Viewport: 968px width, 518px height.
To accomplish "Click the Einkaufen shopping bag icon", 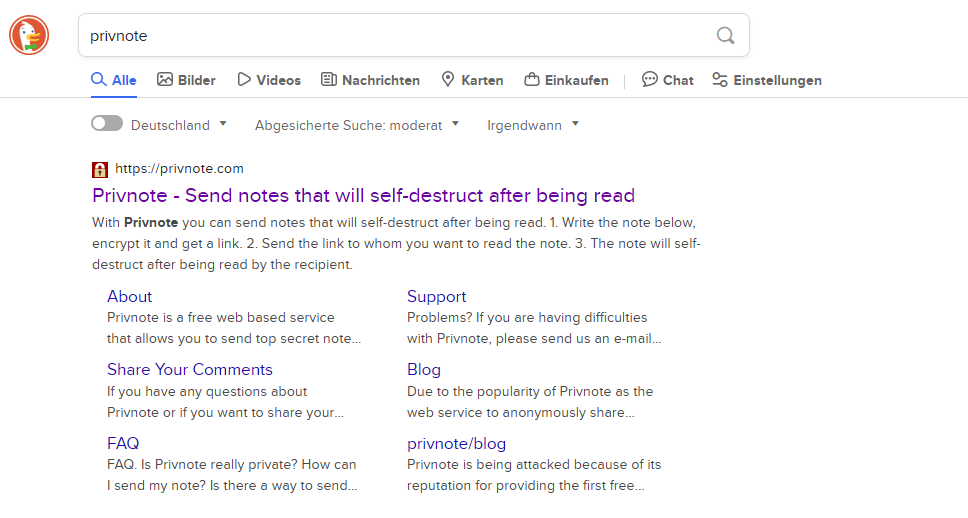I will pos(532,80).
